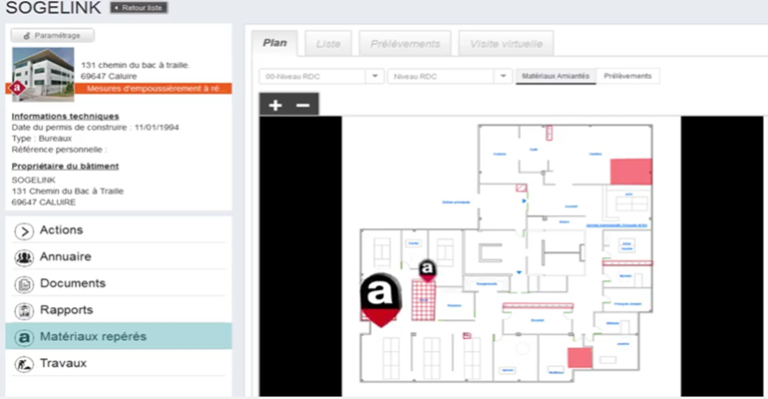Select the Matériaux repérés menu entry
The width and height of the screenshot is (768, 399).
click(x=118, y=336)
